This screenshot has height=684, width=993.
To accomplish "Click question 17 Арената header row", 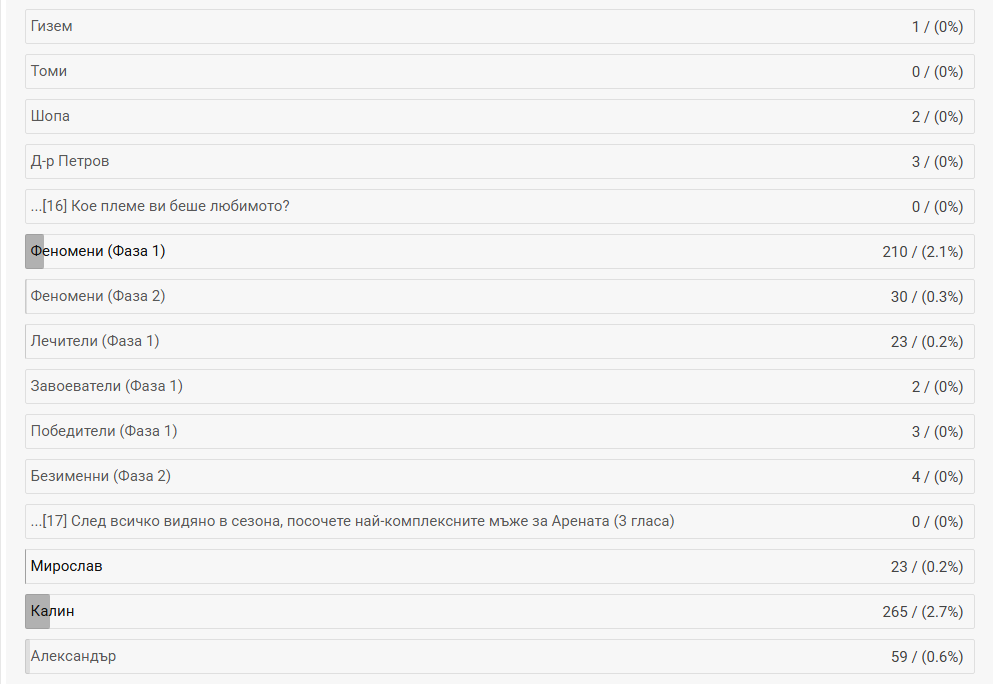I will [x=499, y=522].
